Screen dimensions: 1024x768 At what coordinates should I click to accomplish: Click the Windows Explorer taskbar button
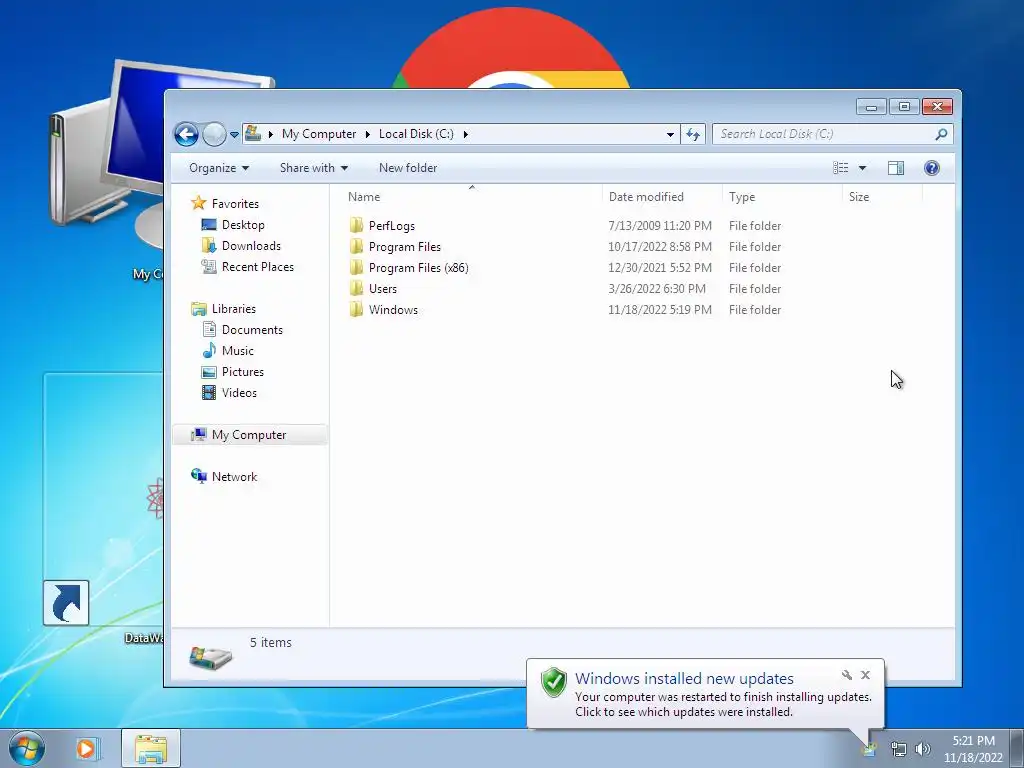click(151, 748)
